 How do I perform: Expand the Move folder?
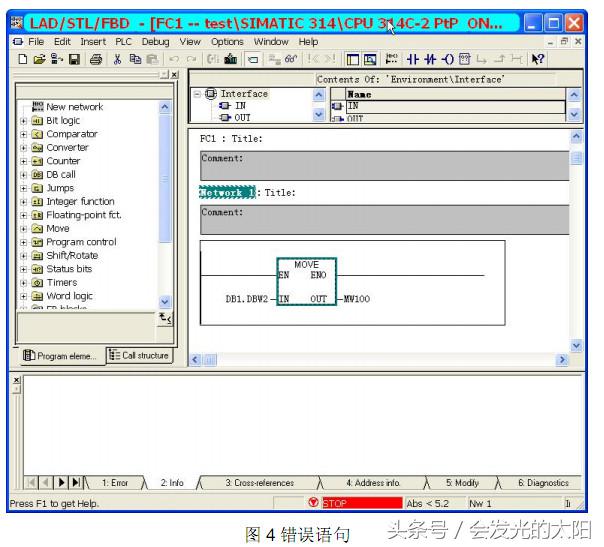click(23, 229)
